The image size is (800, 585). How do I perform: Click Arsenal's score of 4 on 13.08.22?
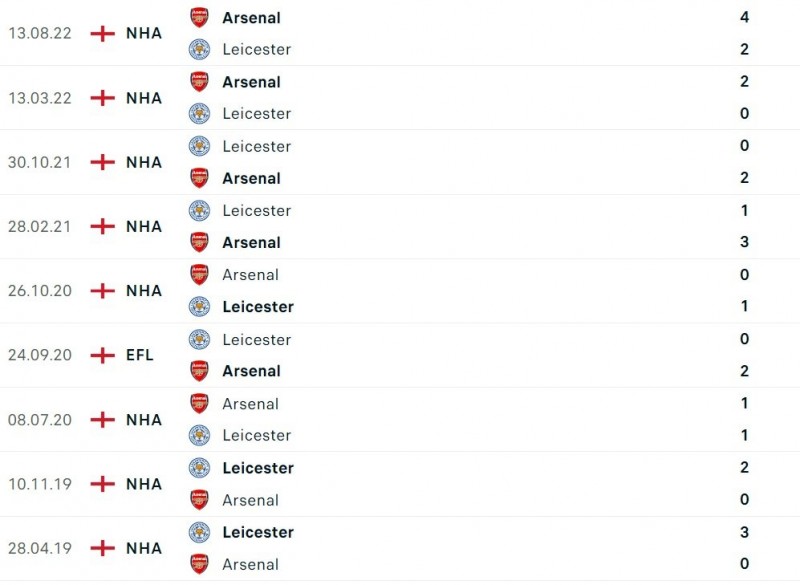pyautogui.click(x=744, y=17)
